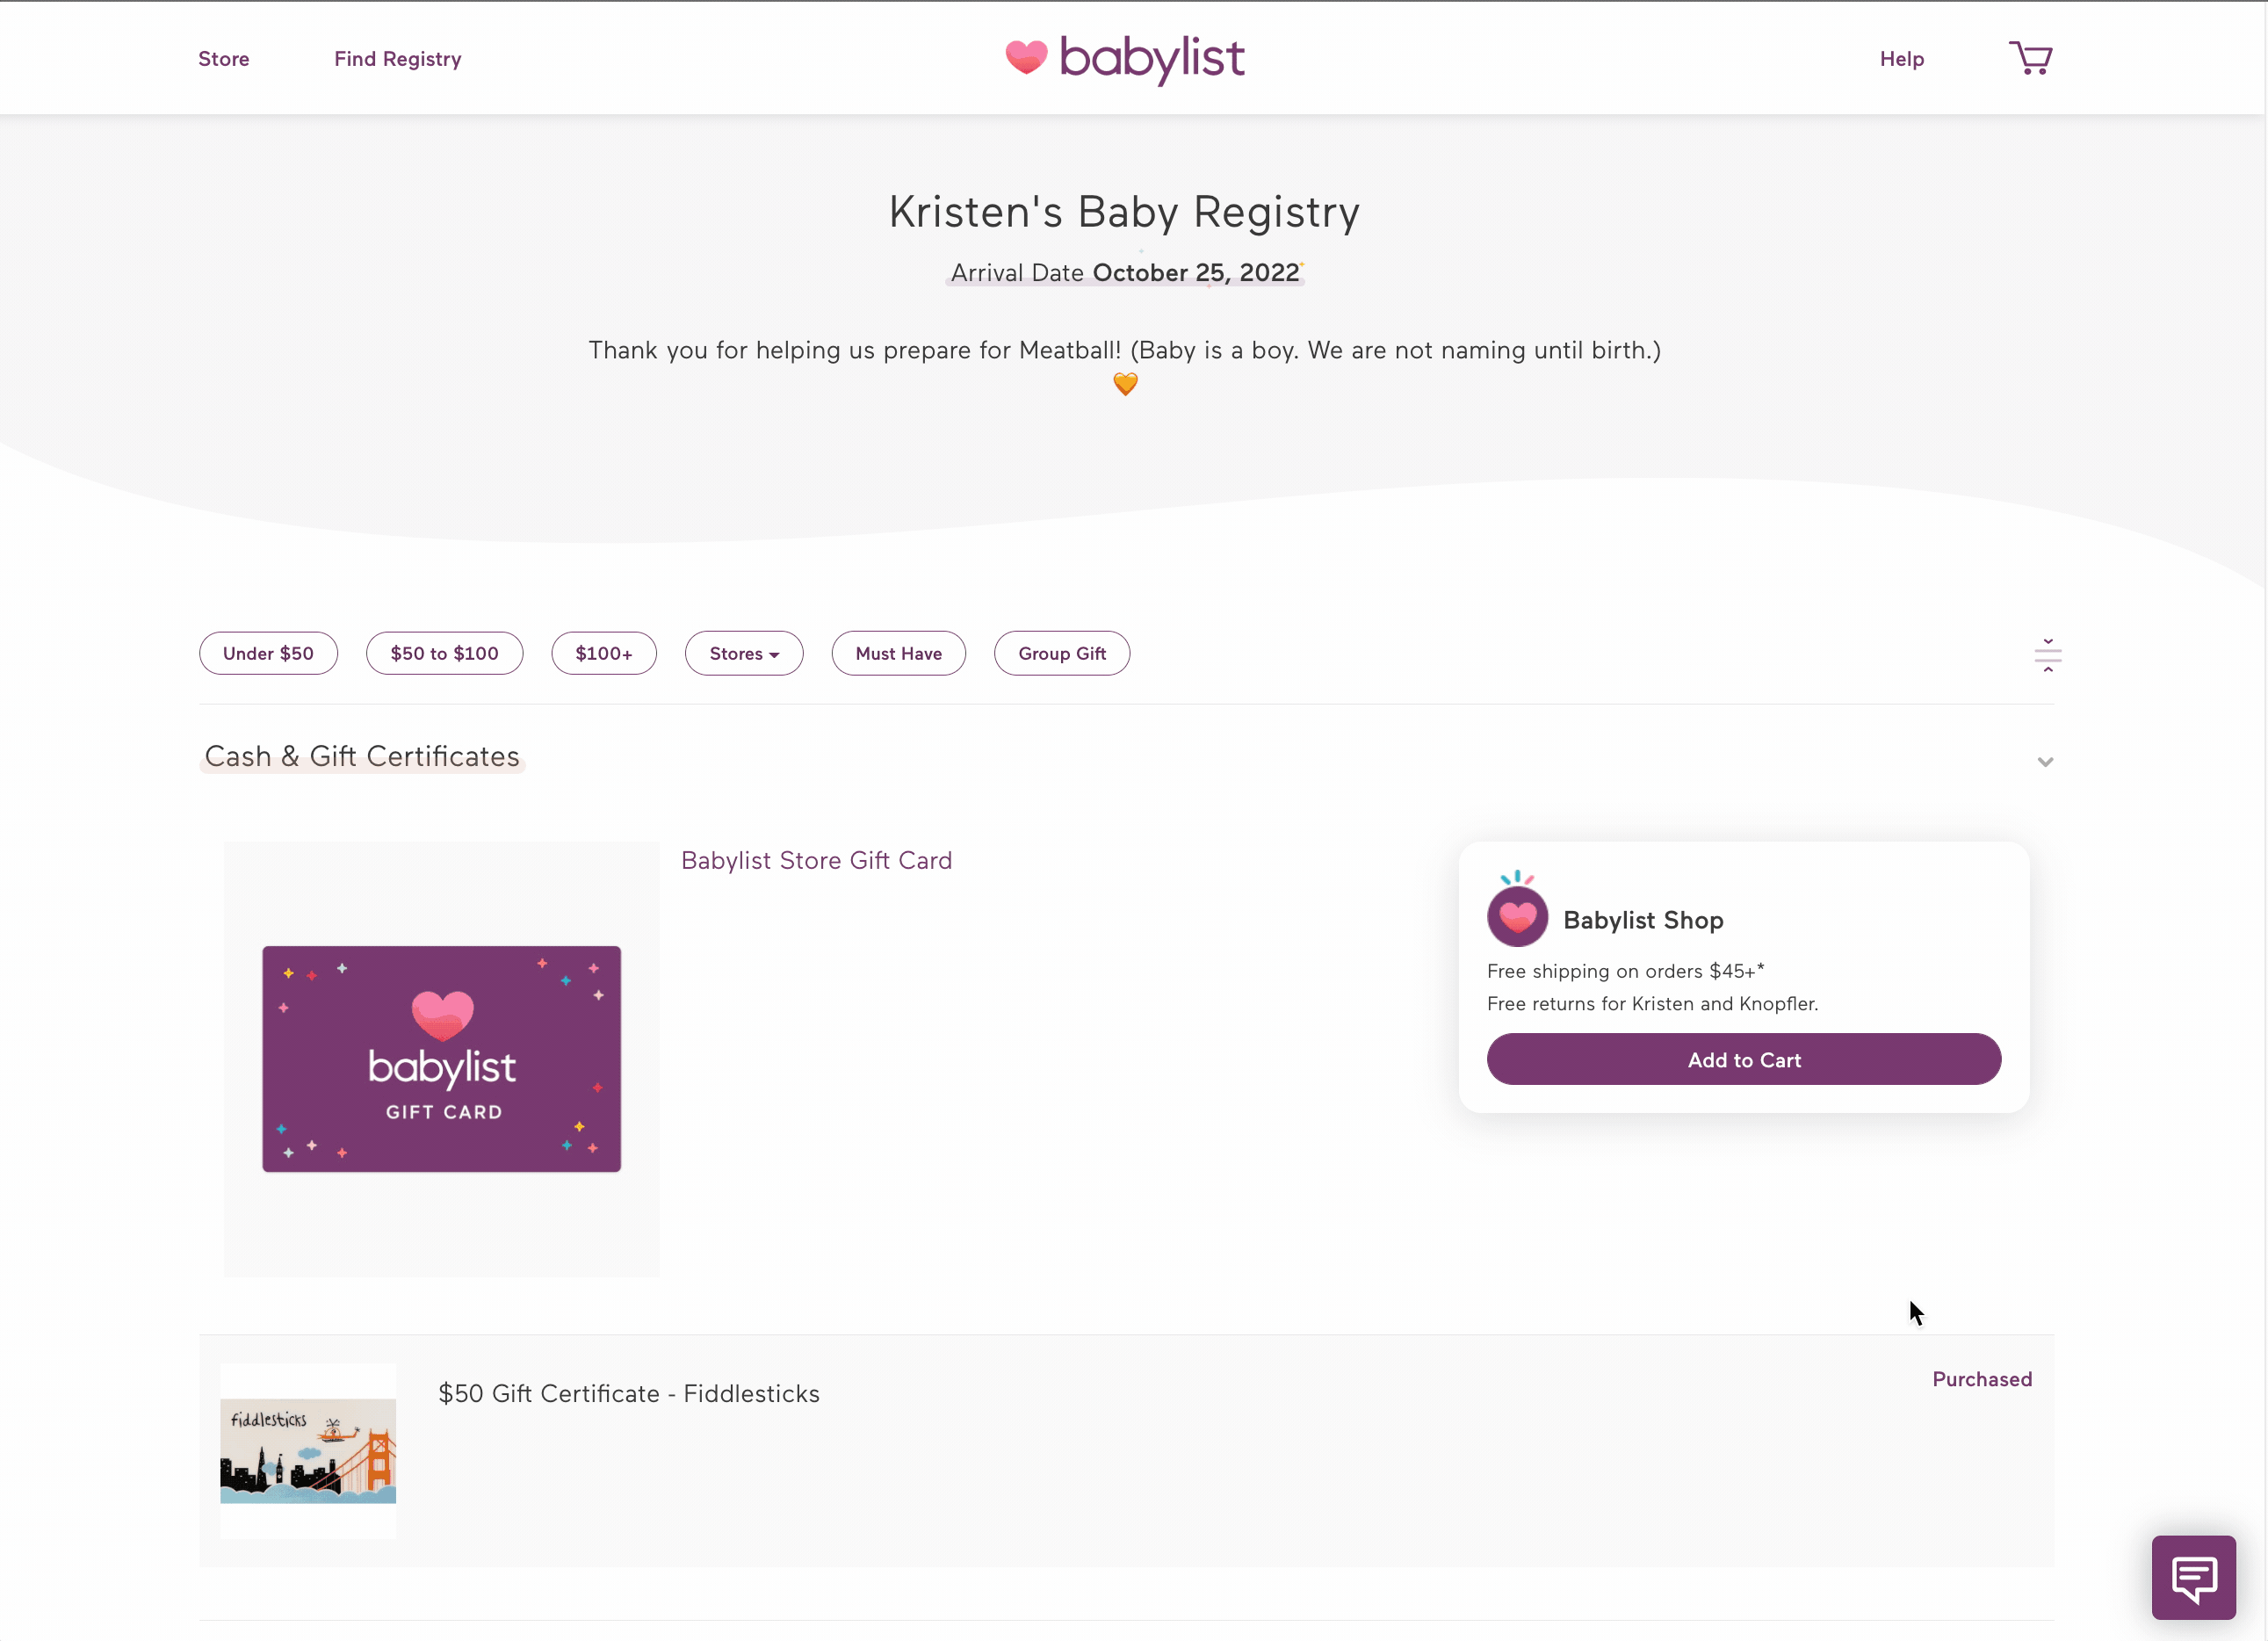Click the shopping cart icon
This screenshot has width=2268, height=1641.
click(2030, 58)
